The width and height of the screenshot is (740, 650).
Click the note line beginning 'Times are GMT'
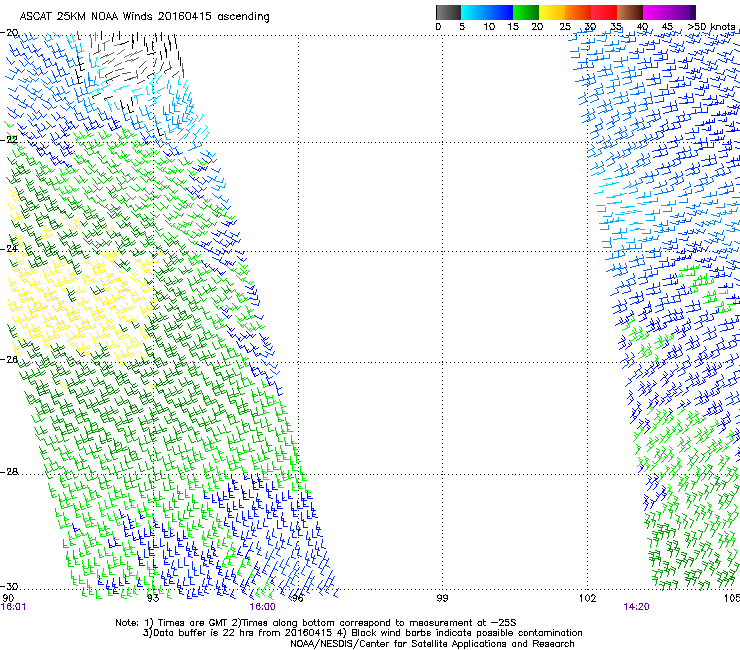click(316, 623)
